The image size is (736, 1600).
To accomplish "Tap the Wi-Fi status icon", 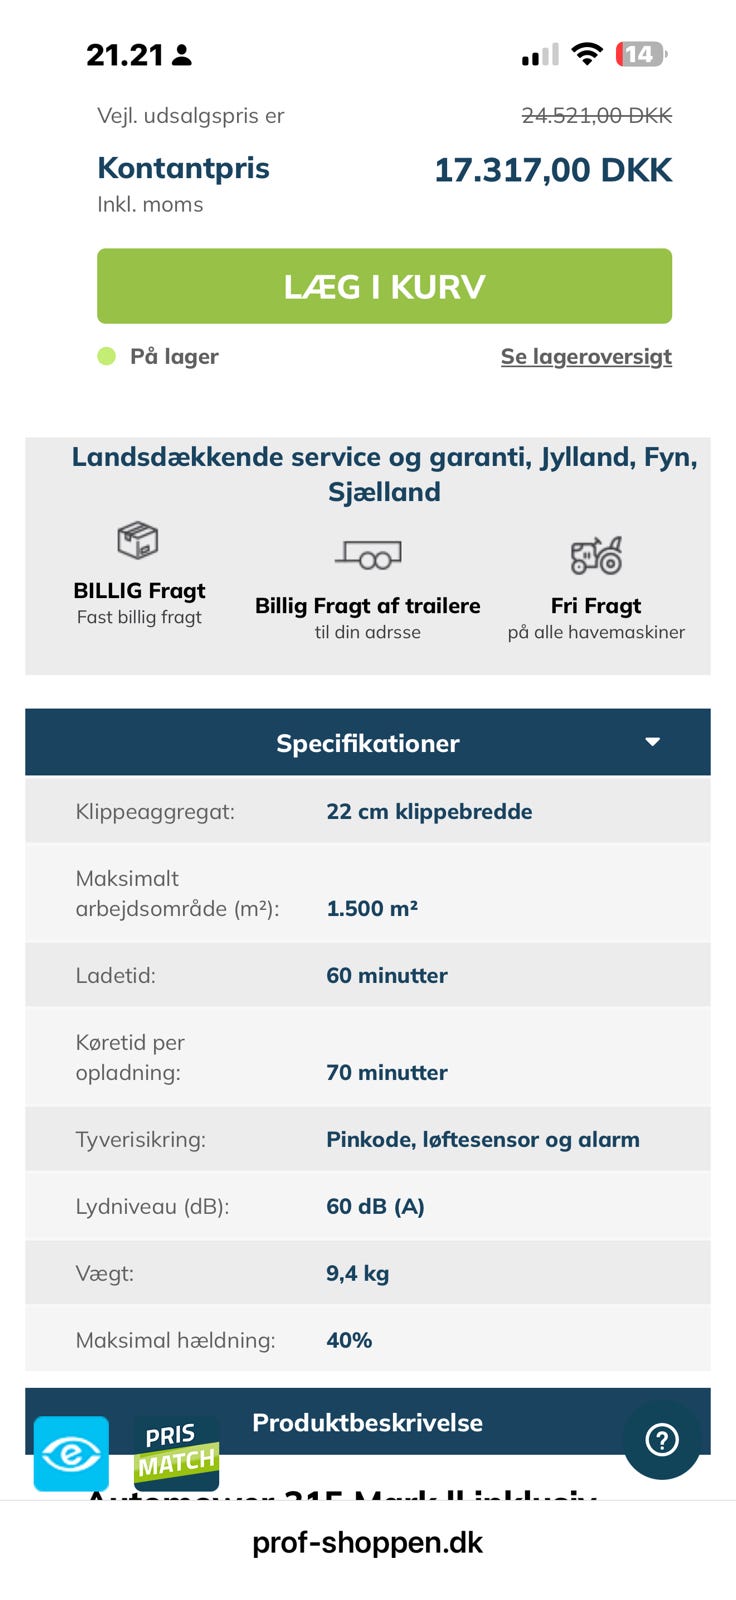I will click(x=587, y=54).
